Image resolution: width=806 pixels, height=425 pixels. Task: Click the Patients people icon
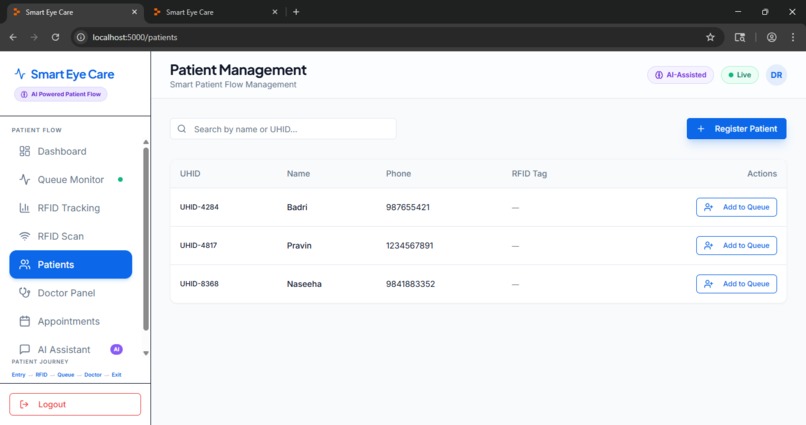click(x=25, y=264)
